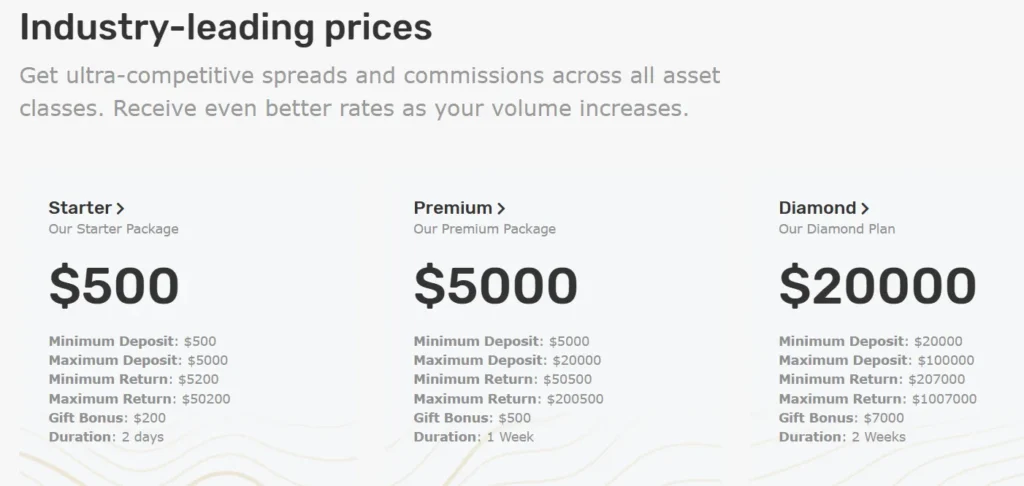Select the 'Our Premium Package' subtitle
1024x486 pixels.
(x=484, y=229)
